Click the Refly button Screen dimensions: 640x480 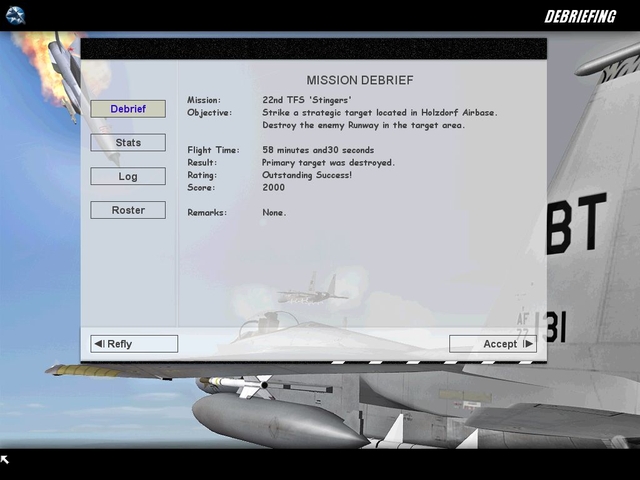tap(134, 344)
